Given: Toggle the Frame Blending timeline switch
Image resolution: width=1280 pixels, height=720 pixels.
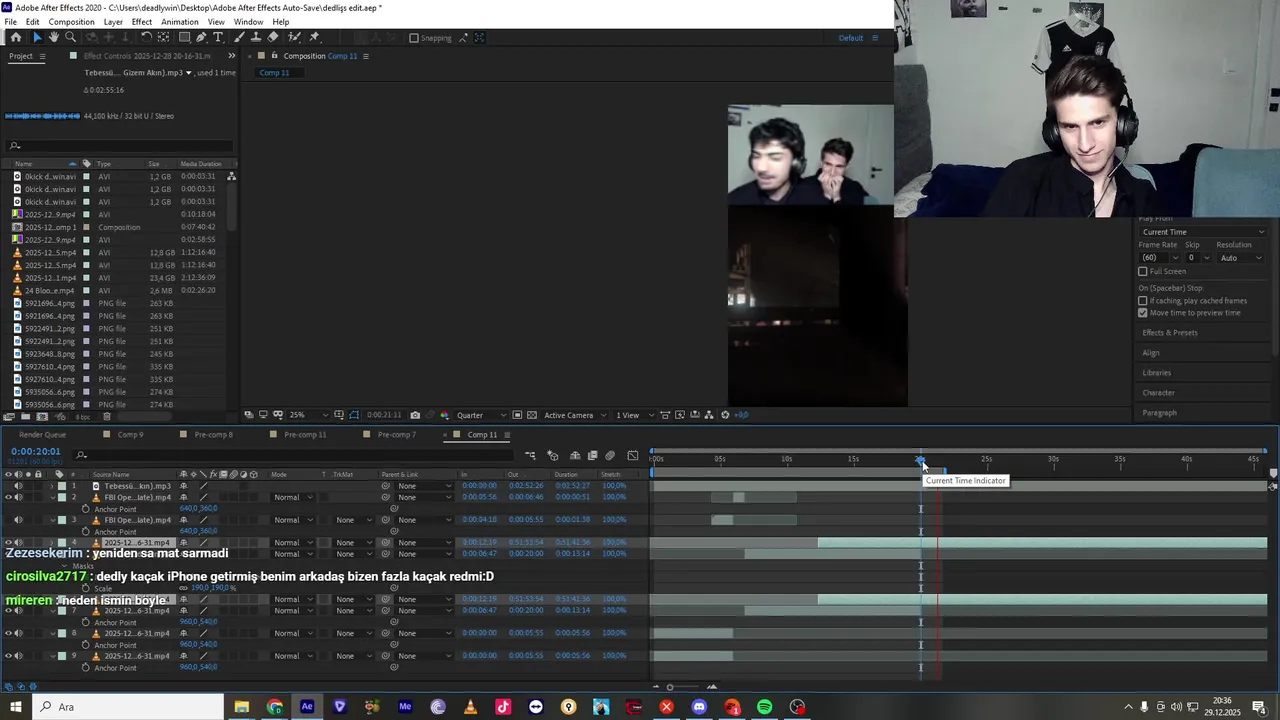Looking at the screenshot, I should 592,456.
